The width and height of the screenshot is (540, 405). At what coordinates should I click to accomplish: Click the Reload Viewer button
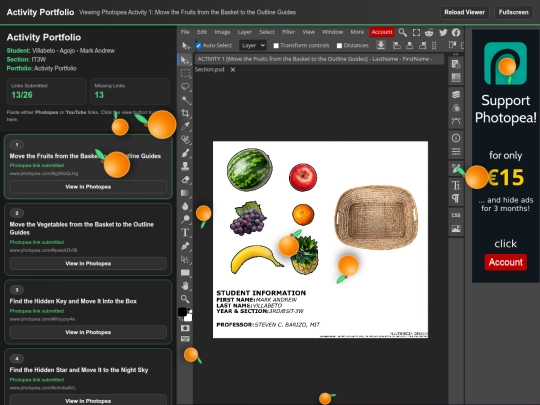coord(464,12)
